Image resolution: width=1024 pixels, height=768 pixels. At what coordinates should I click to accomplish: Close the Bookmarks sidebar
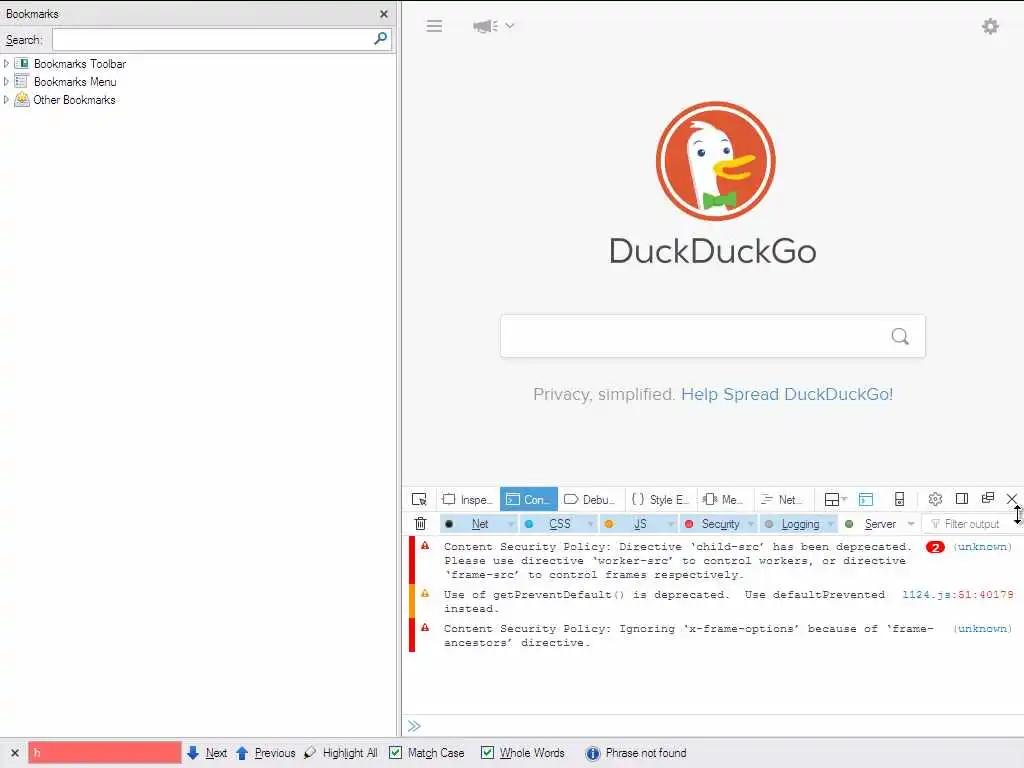point(384,14)
